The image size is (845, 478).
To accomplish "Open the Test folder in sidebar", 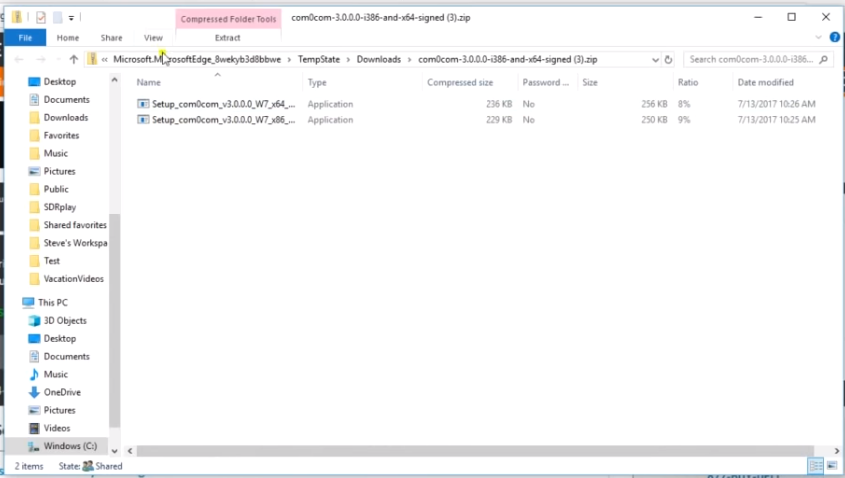I will click(52, 261).
